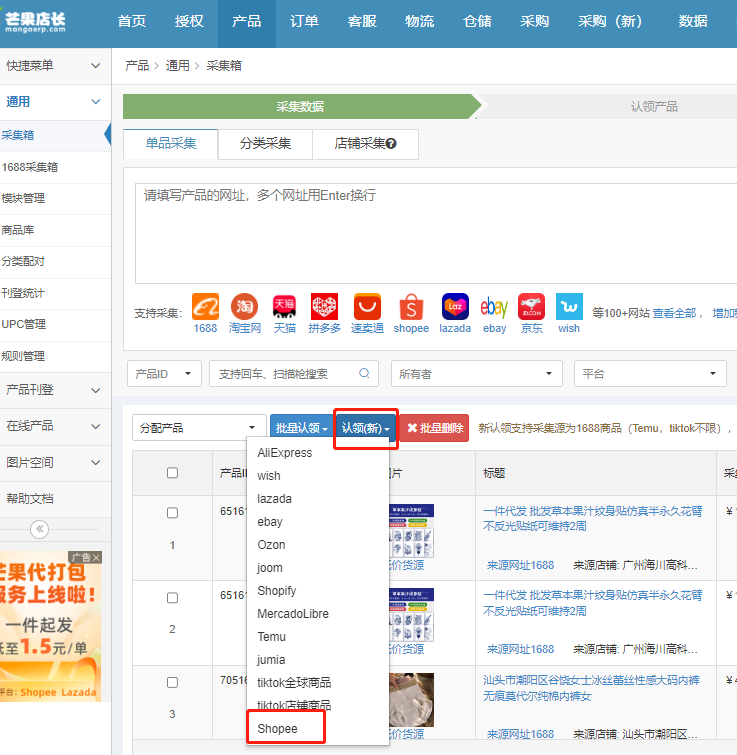Collapse sidebar with double-arrow icon
The width and height of the screenshot is (737, 755).
(39, 529)
